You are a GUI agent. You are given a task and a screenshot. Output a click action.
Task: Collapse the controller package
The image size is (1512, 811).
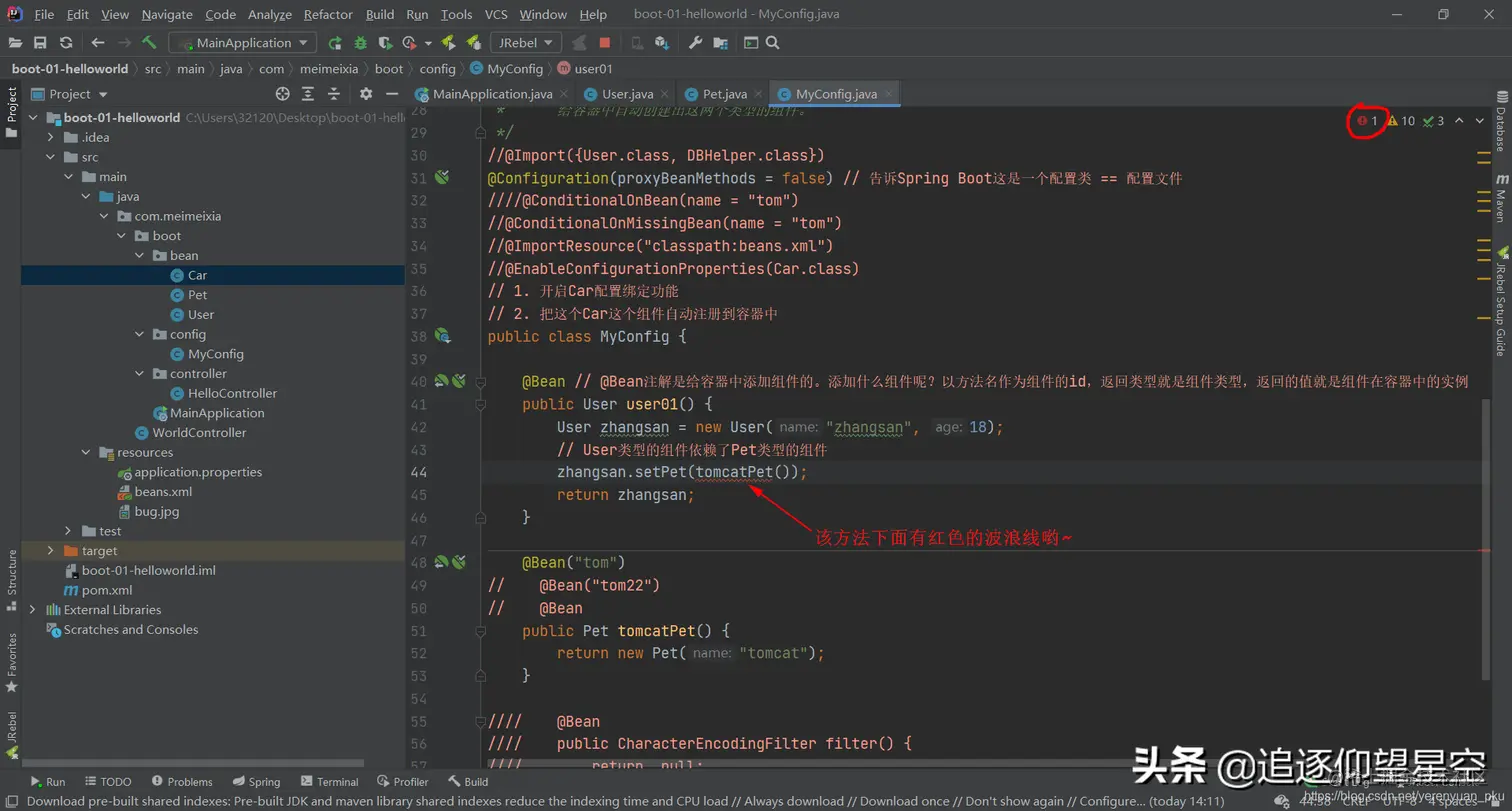[x=140, y=374]
